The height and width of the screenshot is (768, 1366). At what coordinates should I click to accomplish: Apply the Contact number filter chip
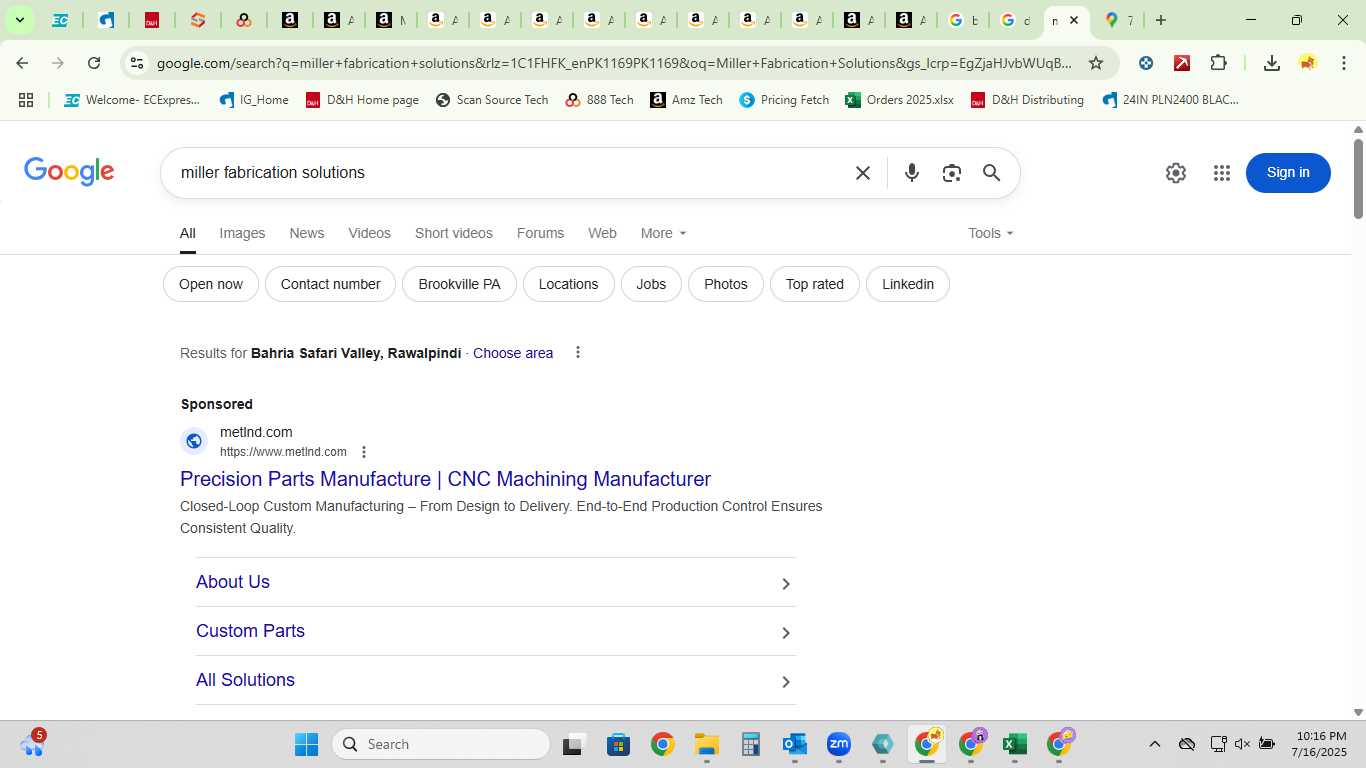pyautogui.click(x=330, y=284)
